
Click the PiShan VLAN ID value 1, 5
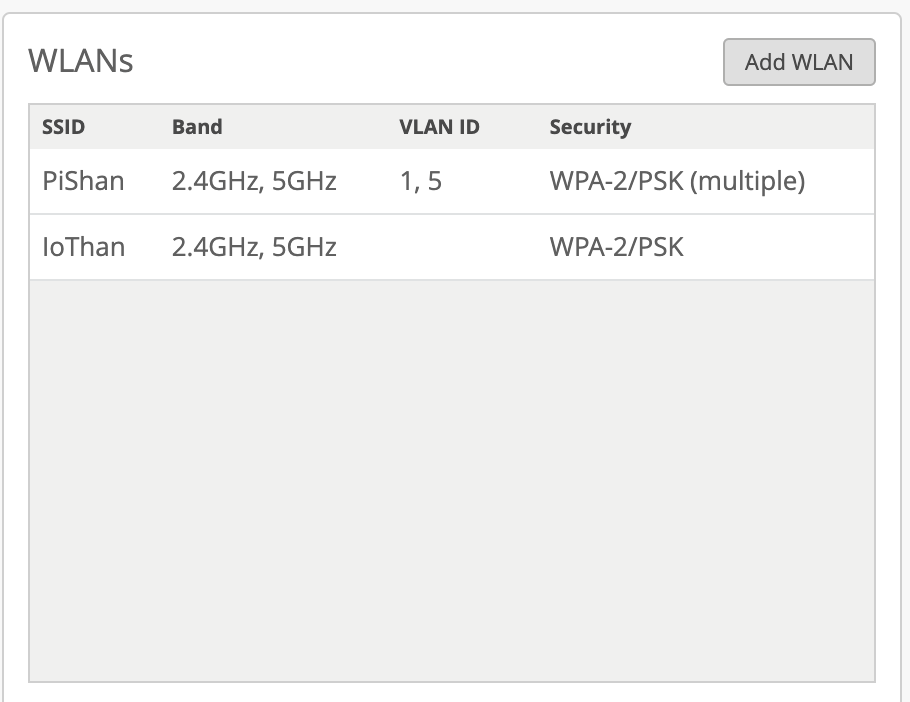click(420, 181)
